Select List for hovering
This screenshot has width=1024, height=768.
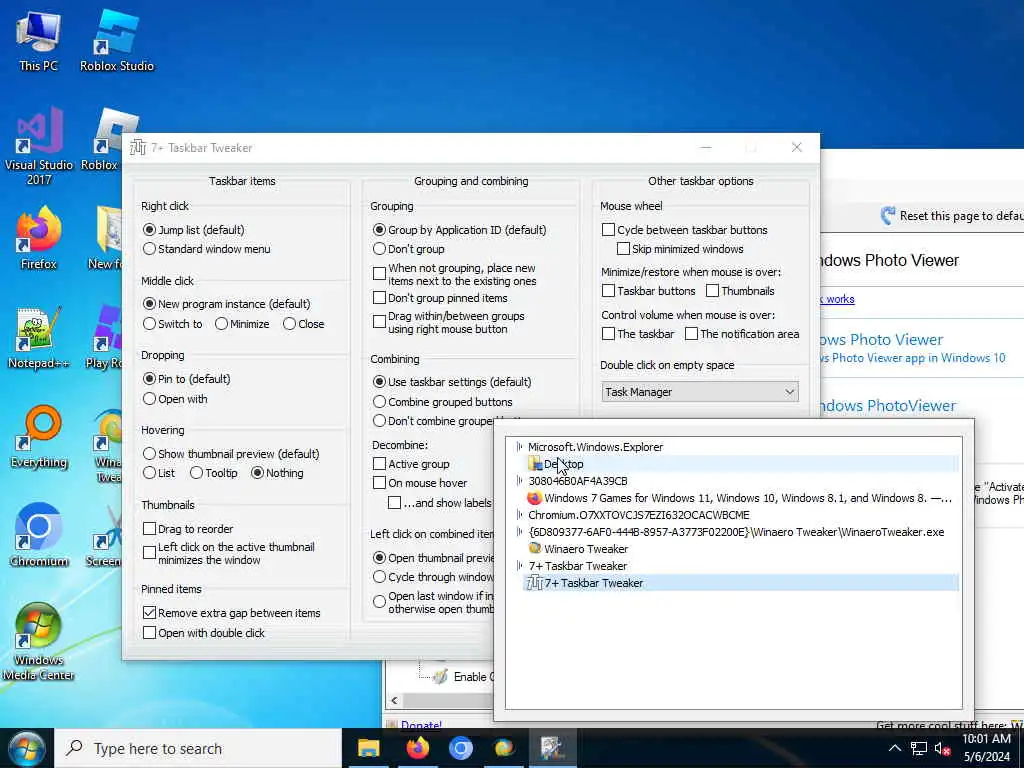[150, 473]
